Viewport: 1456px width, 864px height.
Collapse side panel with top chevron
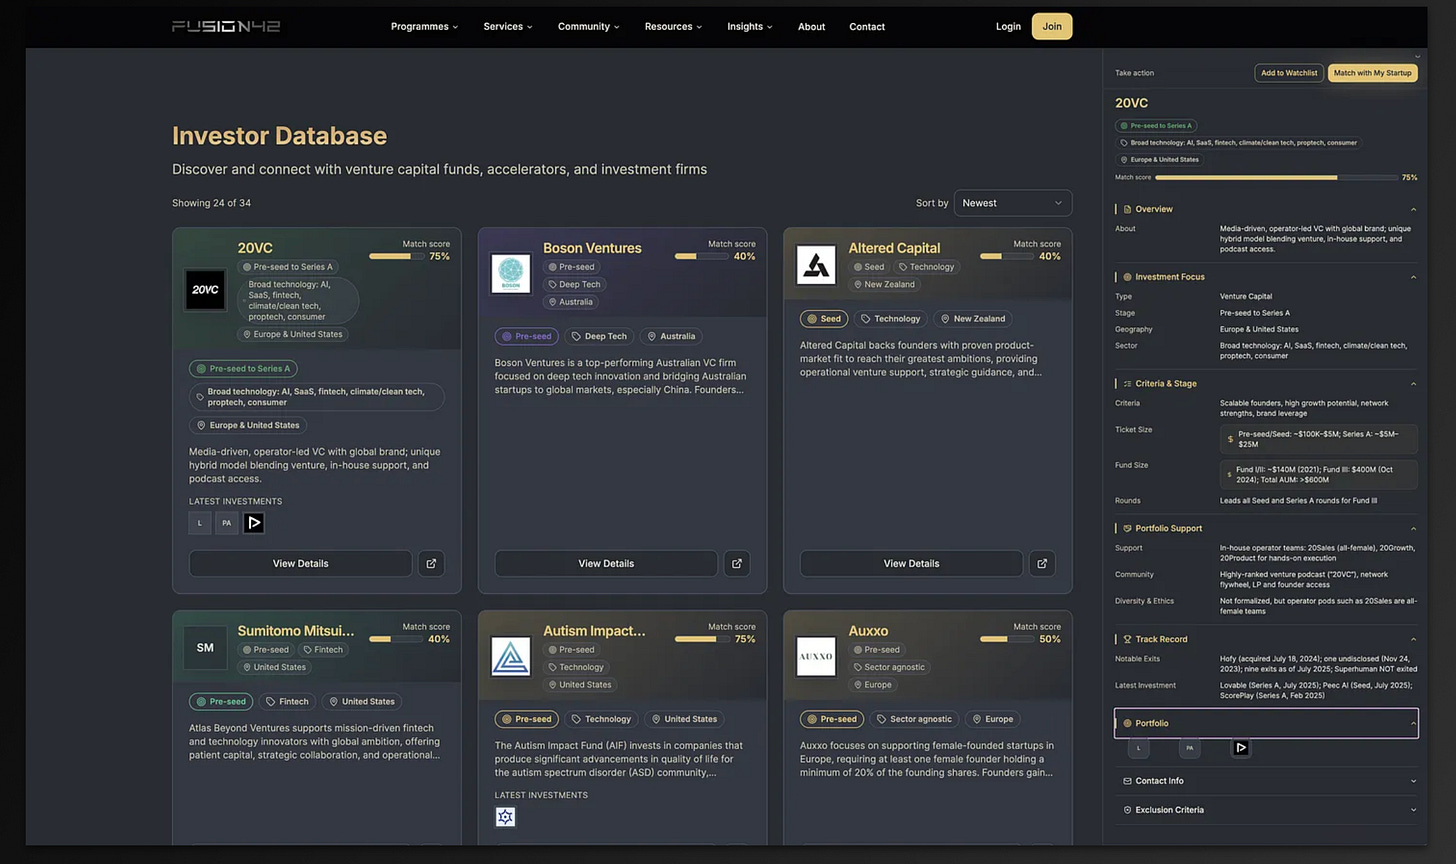click(1417, 57)
